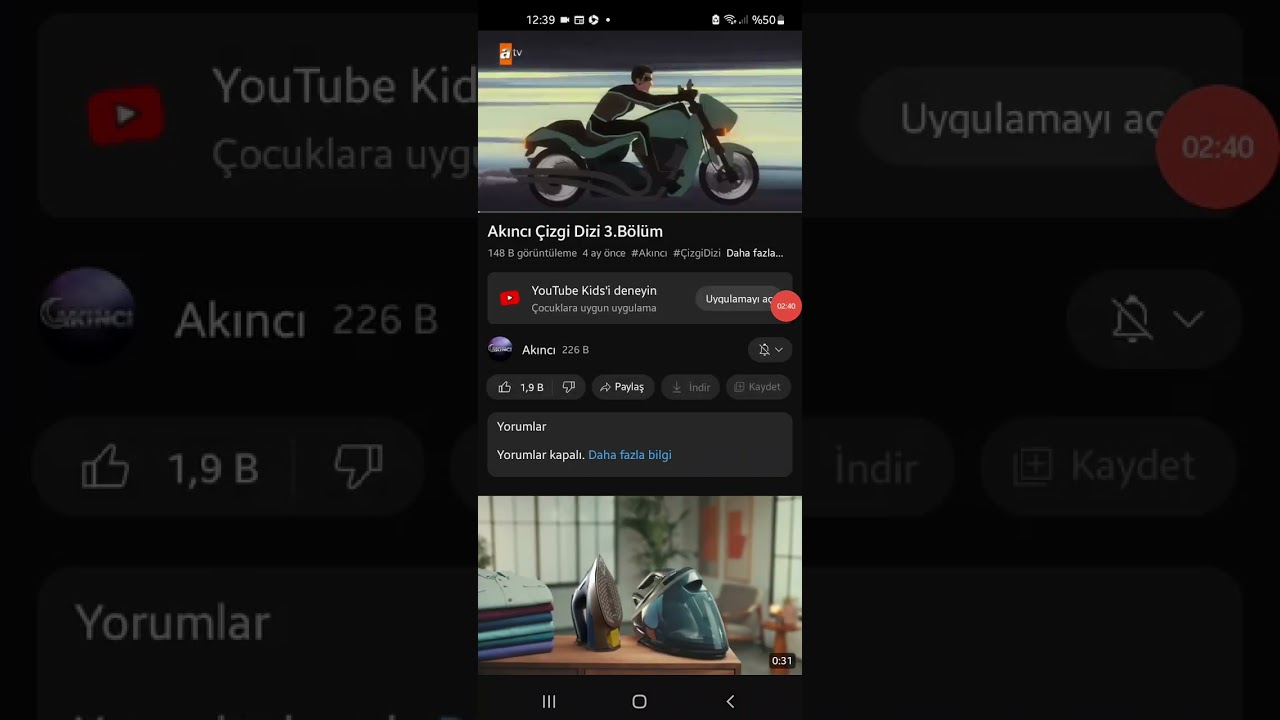The height and width of the screenshot is (720, 1280).
Task: Expand the description via Daha fazla...
Action: (x=754, y=253)
